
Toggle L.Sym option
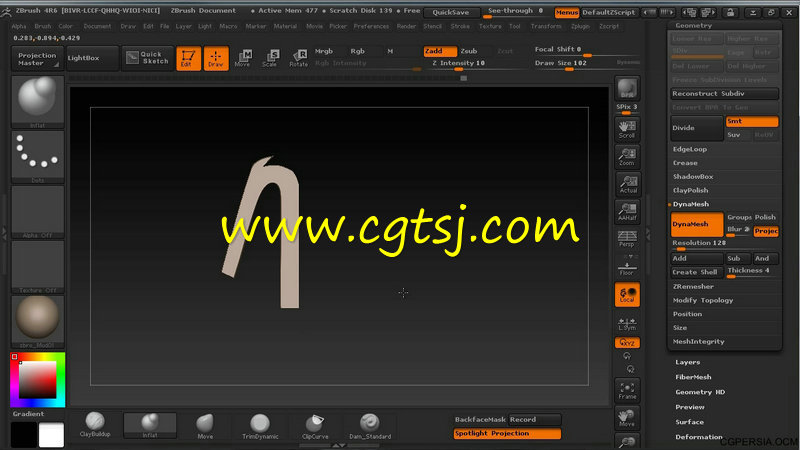click(627, 323)
